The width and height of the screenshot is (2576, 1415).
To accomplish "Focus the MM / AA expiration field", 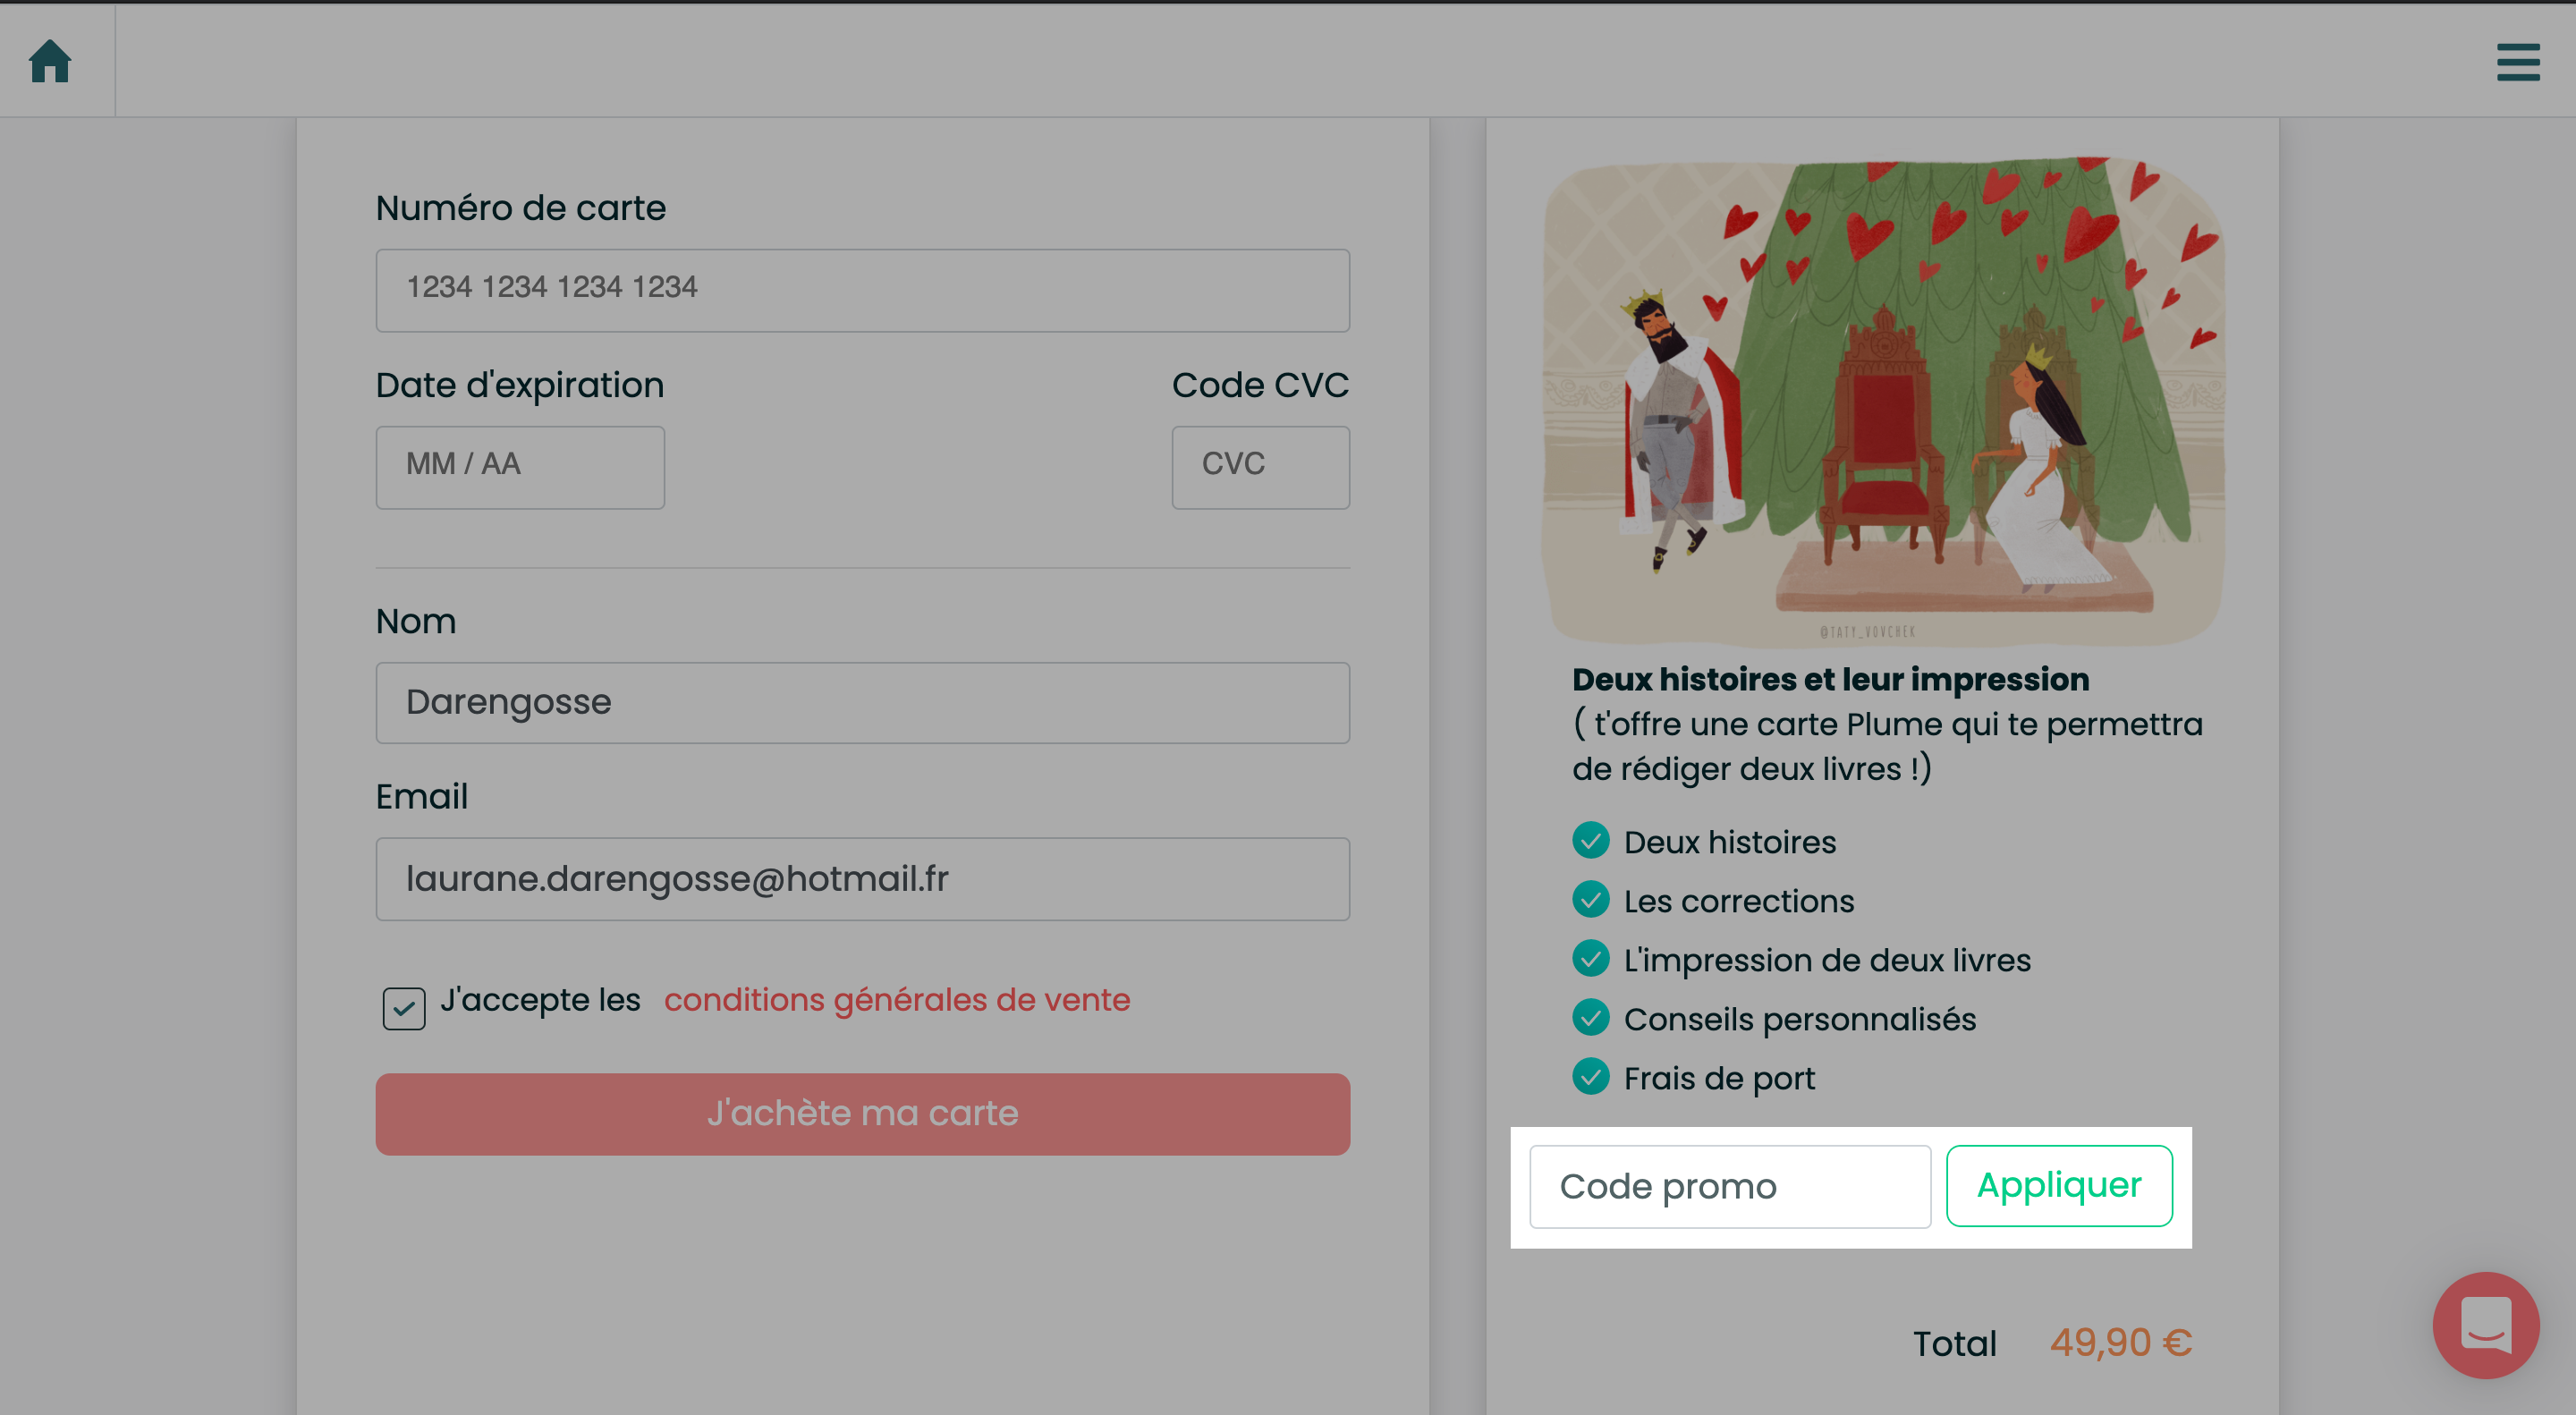I will click(520, 467).
